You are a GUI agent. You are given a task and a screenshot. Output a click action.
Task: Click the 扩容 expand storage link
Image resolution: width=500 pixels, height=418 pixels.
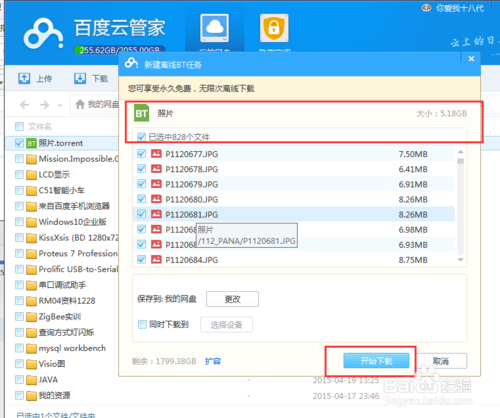pyautogui.click(x=213, y=361)
